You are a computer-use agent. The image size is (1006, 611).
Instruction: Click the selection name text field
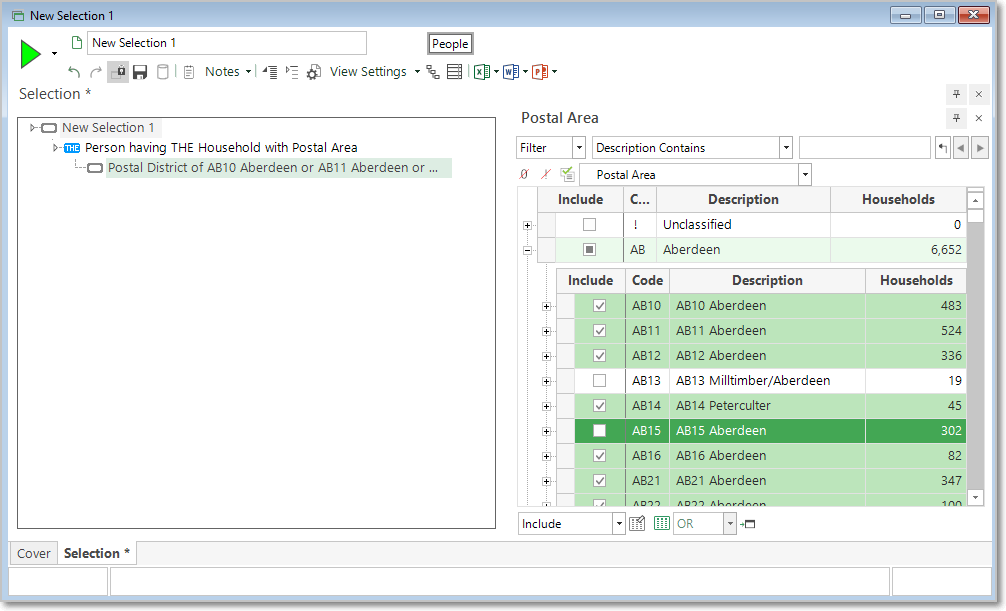coord(226,43)
